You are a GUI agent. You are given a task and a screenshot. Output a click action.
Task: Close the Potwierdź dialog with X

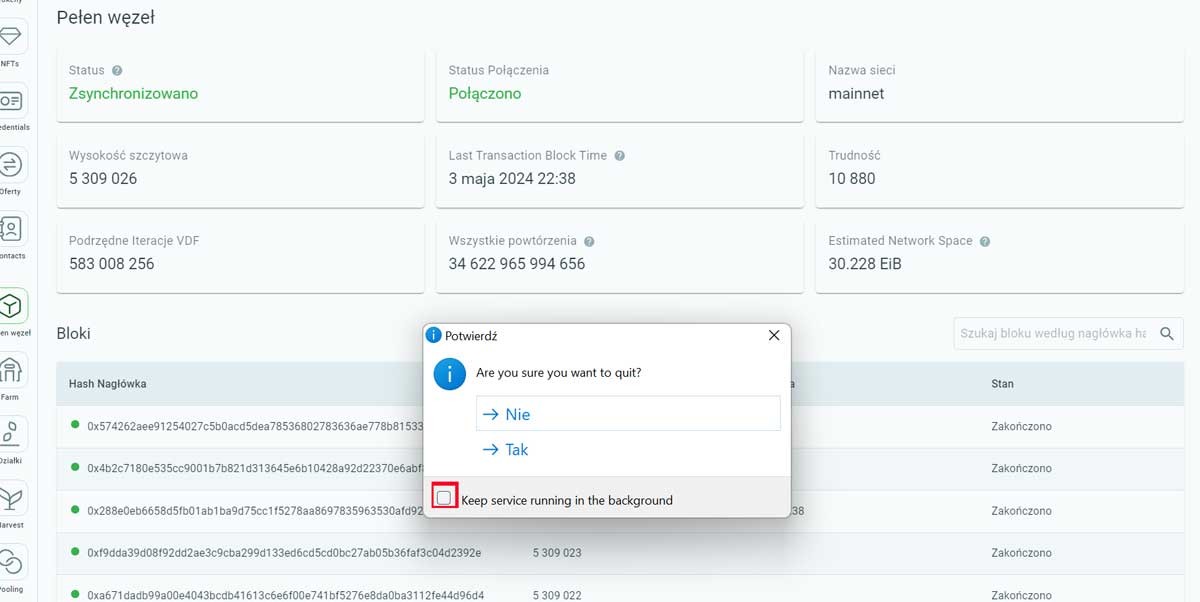tap(773, 336)
